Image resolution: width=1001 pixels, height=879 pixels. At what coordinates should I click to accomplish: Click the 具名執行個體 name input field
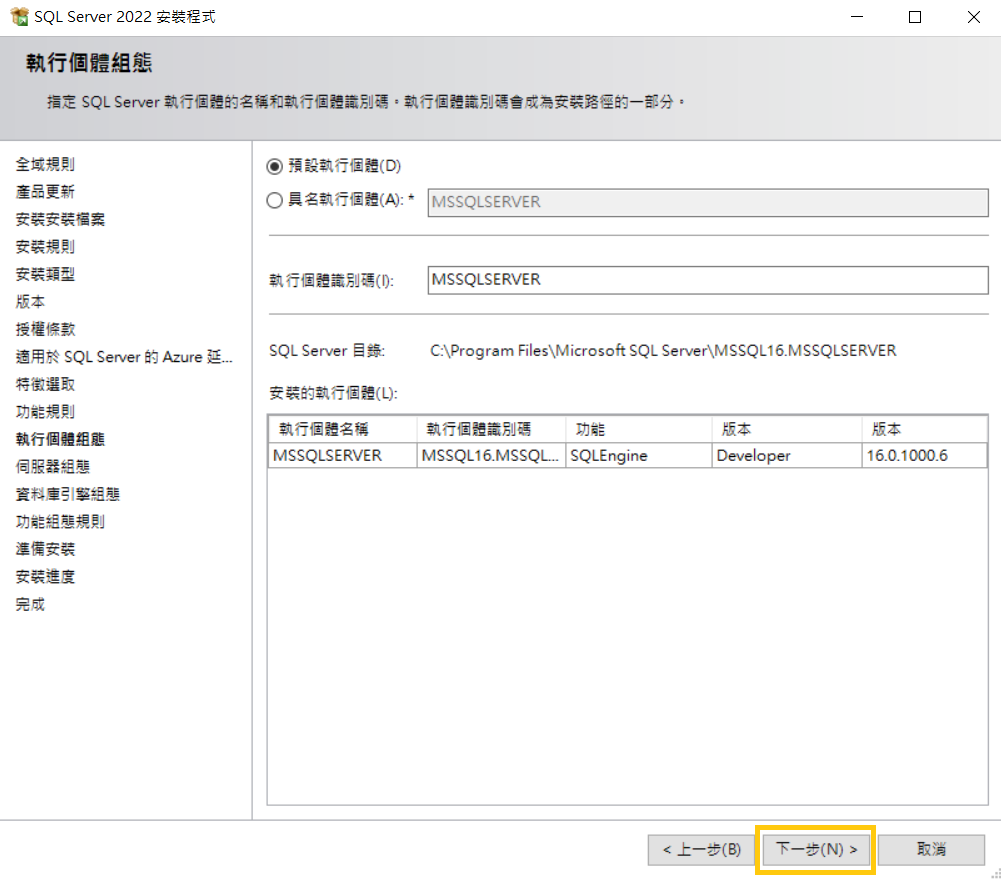coord(707,202)
